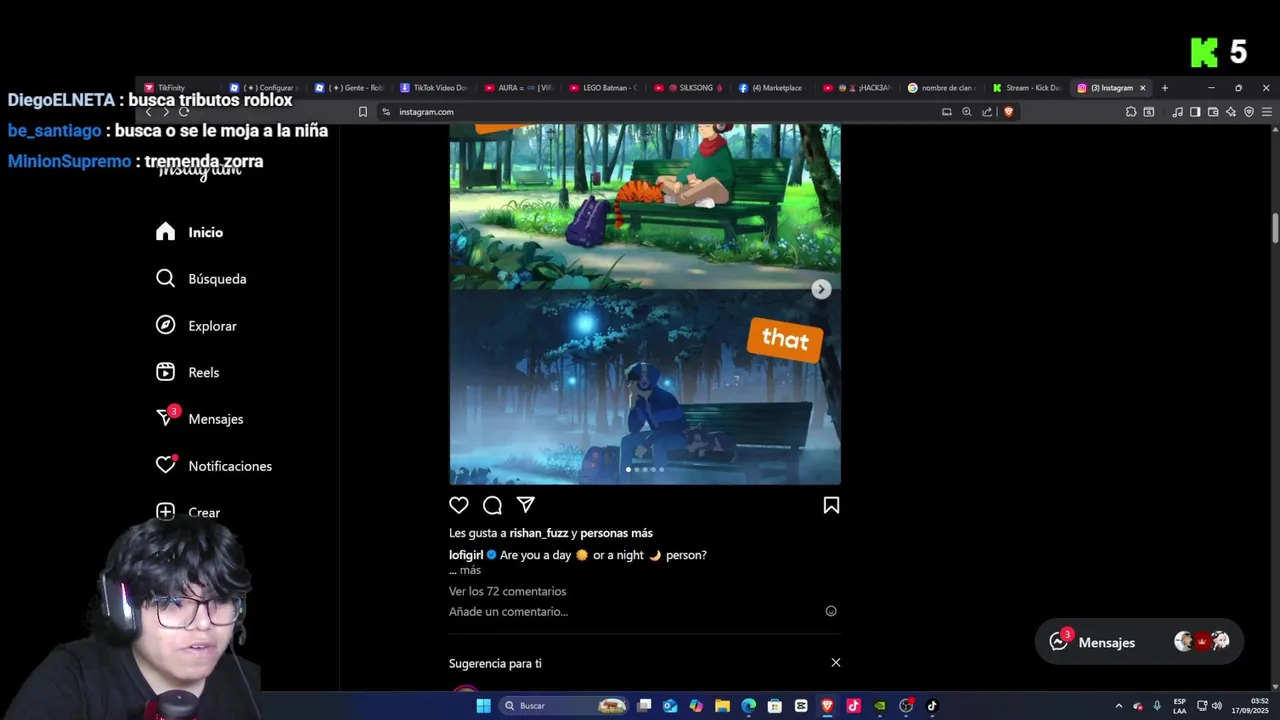
Task: Switch to nombre de clan Google tab
Action: [944, 88]
